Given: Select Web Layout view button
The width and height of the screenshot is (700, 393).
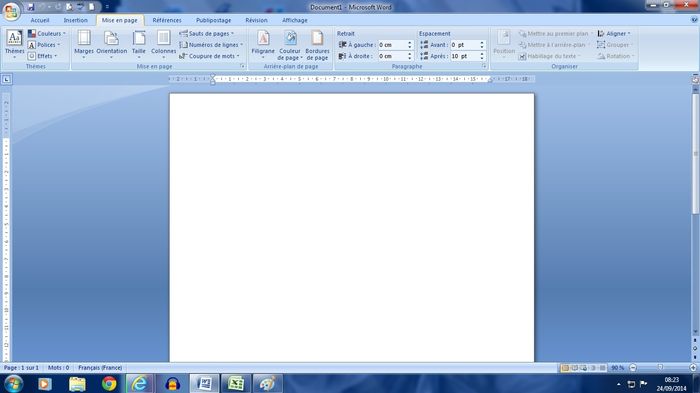Looking at the screenshot, I should [x=583, y=368].
